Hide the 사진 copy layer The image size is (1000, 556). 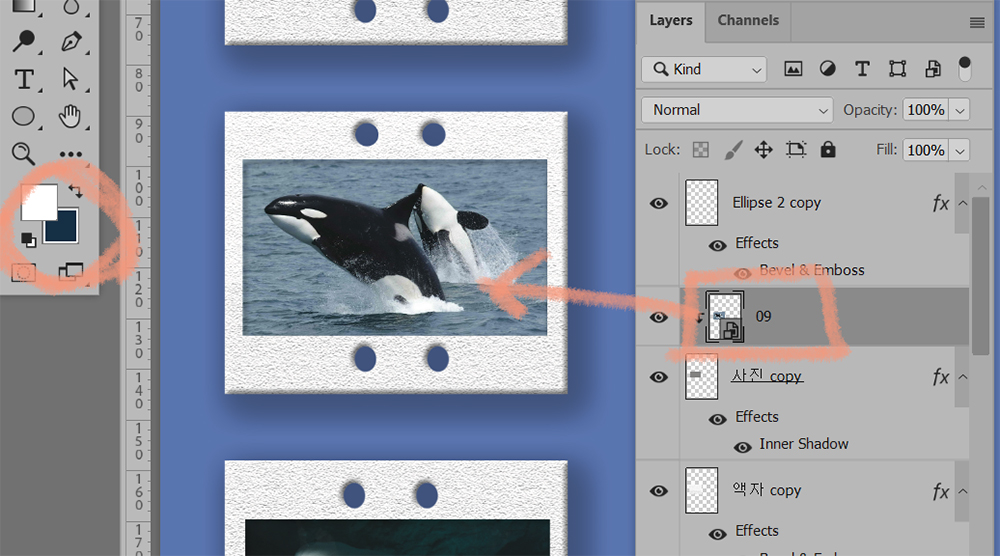pos(659,377)
